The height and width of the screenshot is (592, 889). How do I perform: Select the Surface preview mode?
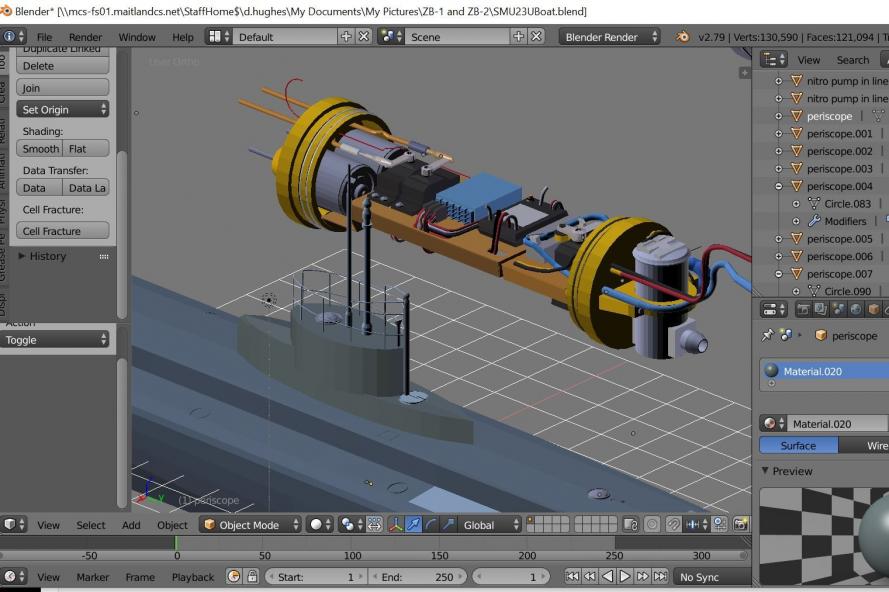click(x=798, y=446)
